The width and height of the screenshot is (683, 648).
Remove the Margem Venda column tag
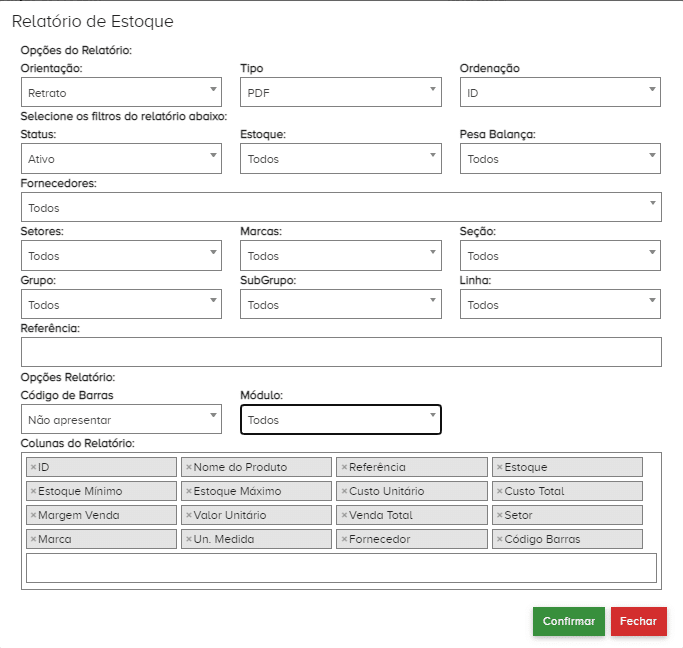[x=33, y=515]
